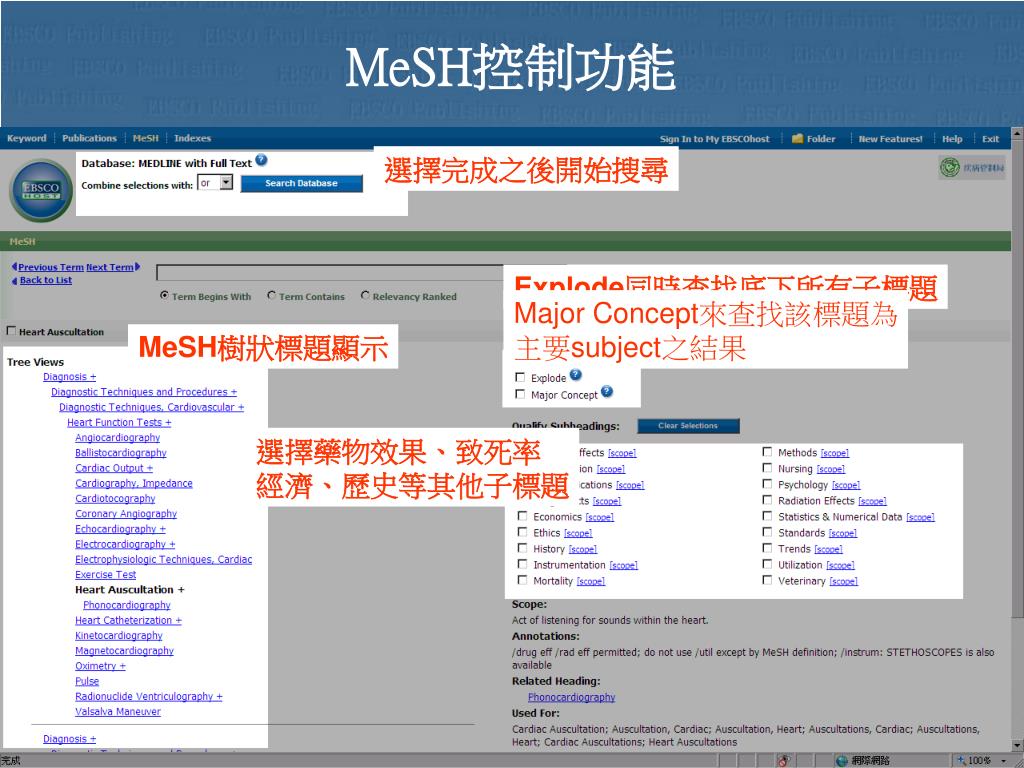The height and width of the screenshot is (768, 1024).
Task: Enable the Explode checkbox
Action: click(520, 377)
